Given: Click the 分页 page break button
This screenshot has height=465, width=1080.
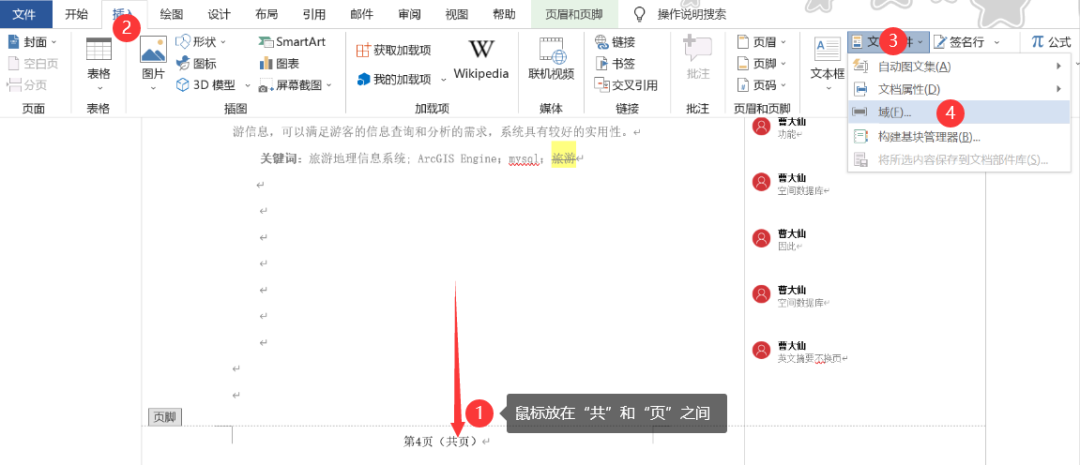Looking at the screenshot, I should coord(27,86).
